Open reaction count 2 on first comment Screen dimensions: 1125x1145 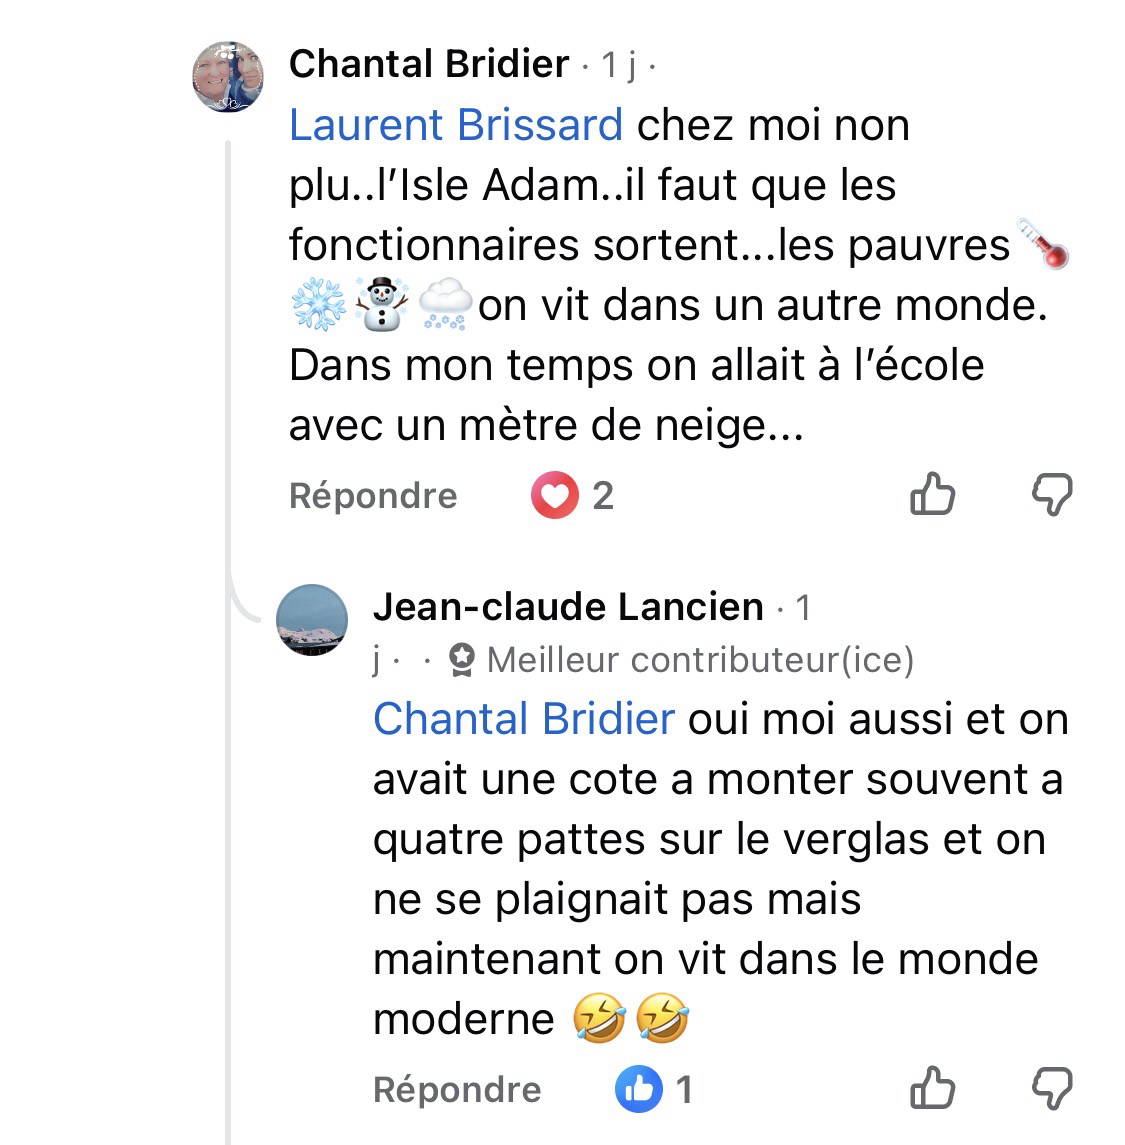click(x=603, y=496)
